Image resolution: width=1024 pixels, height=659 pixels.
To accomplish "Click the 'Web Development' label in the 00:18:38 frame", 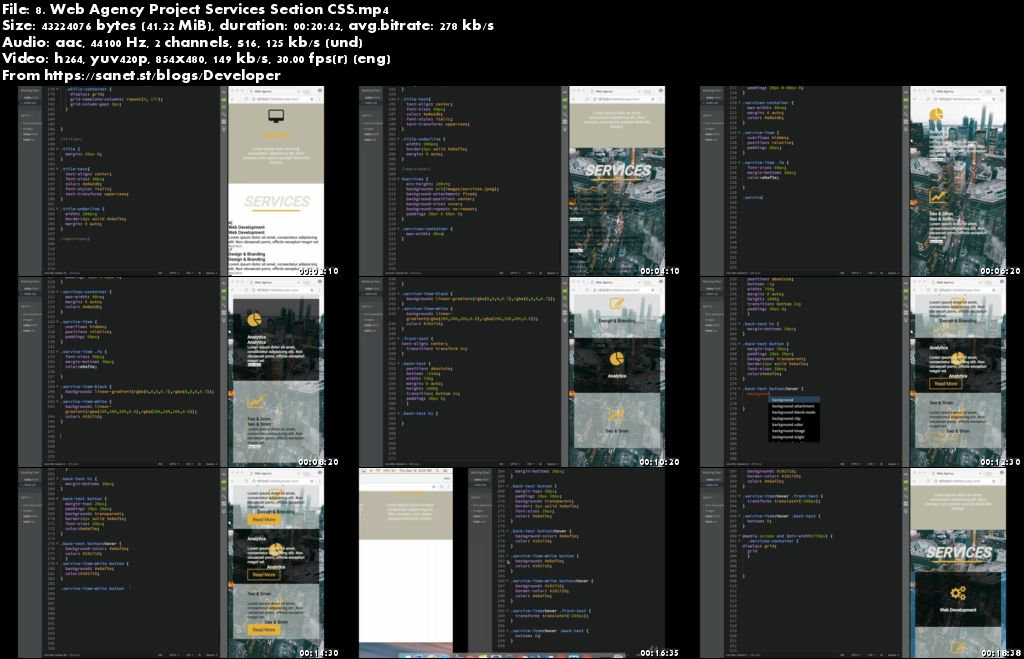I will [958, 610].
